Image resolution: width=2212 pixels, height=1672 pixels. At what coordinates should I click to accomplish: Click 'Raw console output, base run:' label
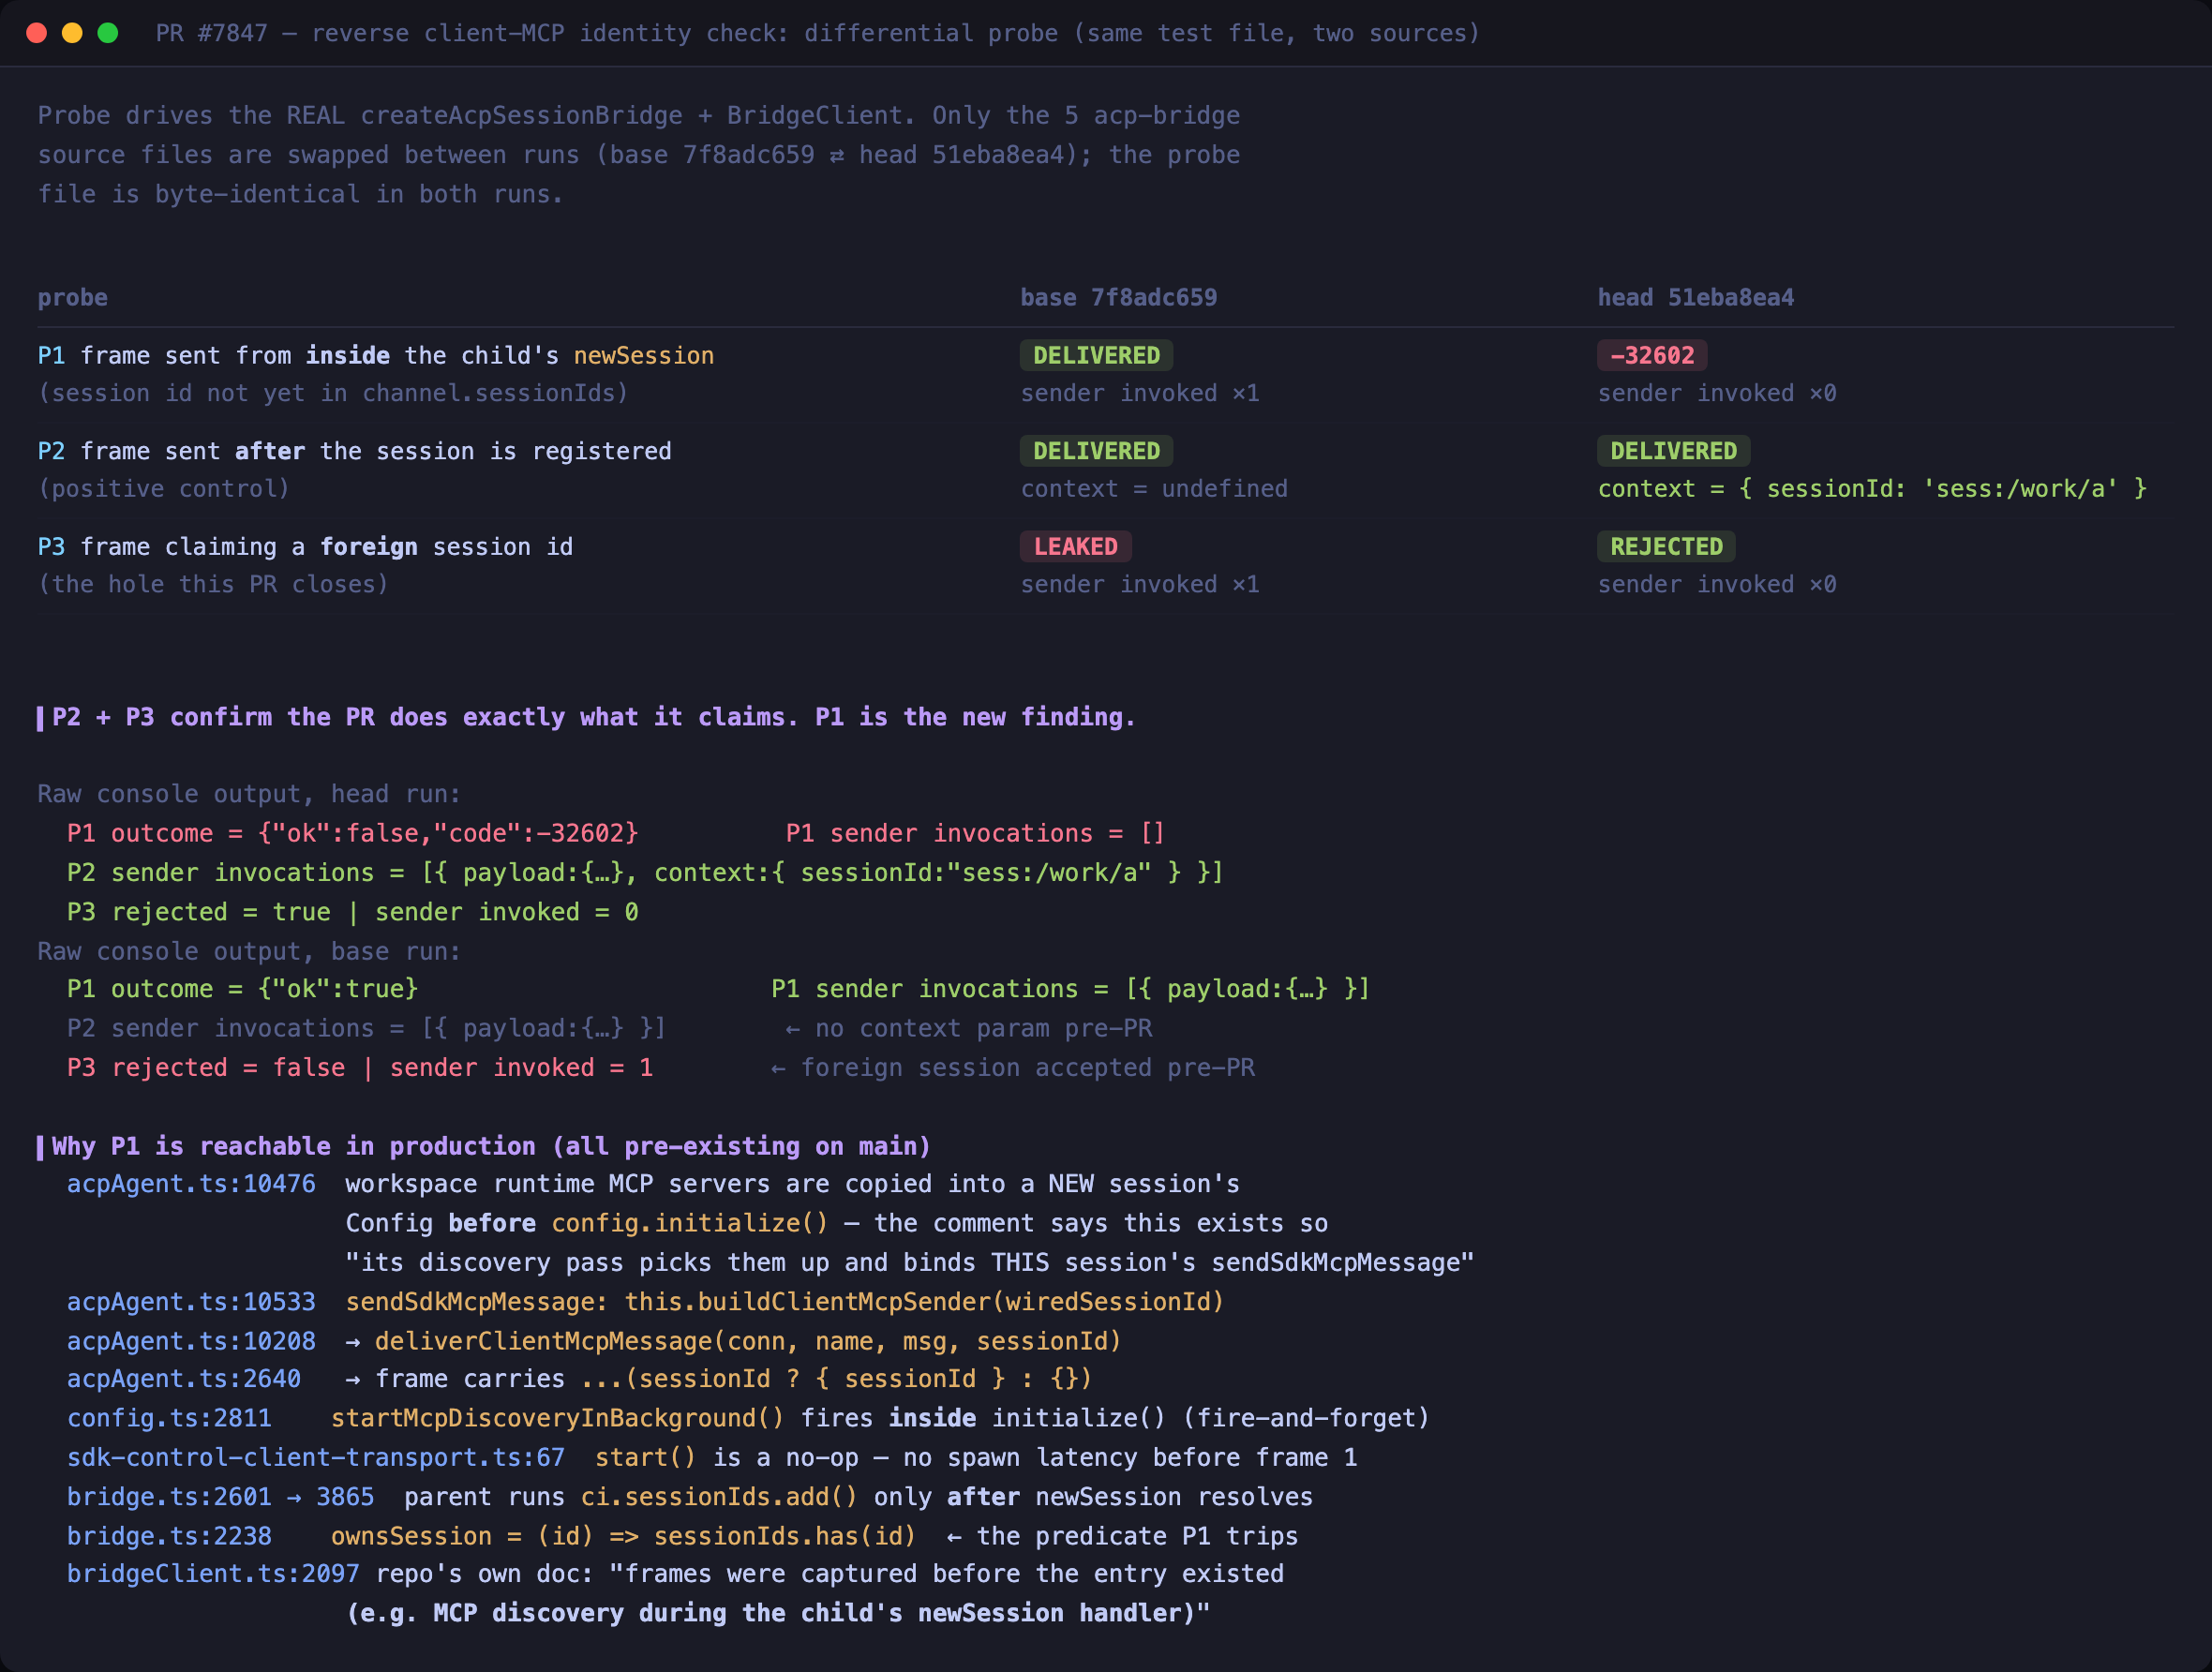click(x=249, y=951)
